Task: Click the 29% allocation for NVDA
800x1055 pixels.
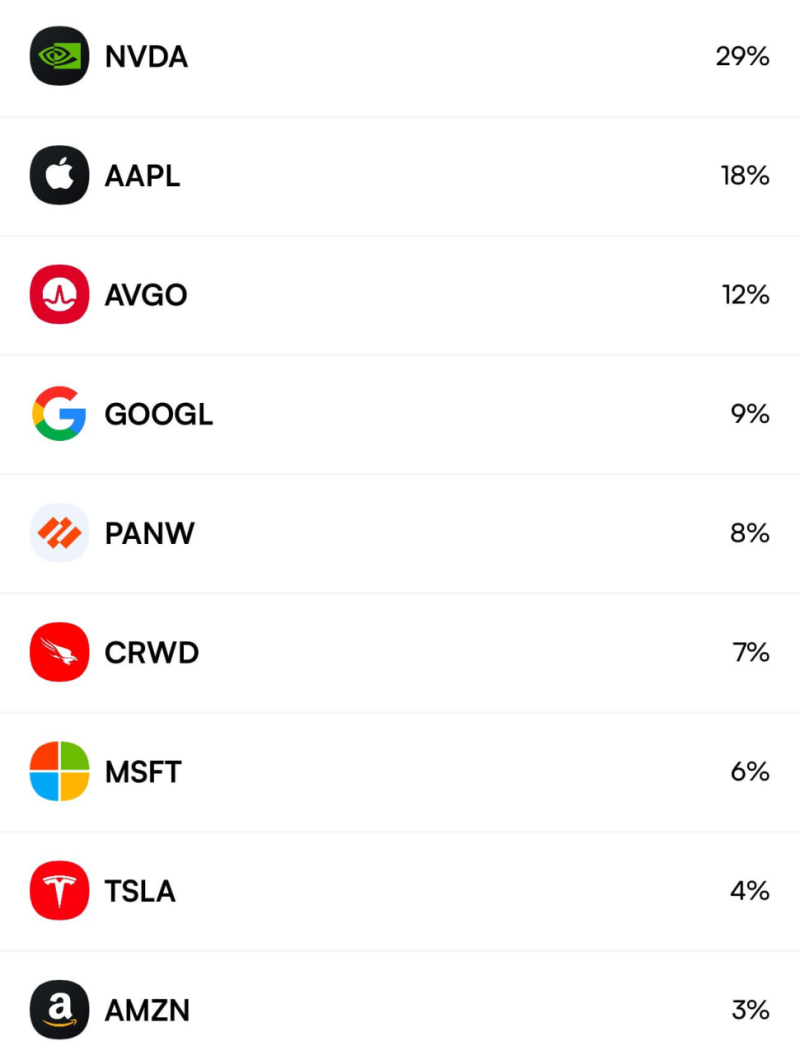Action: click(x=742, y=57)
